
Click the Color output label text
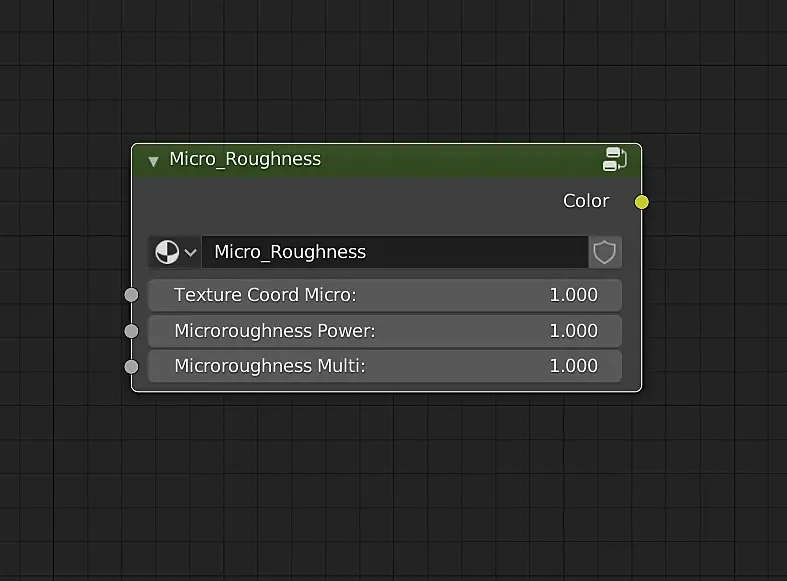click(x=586, y=201)
